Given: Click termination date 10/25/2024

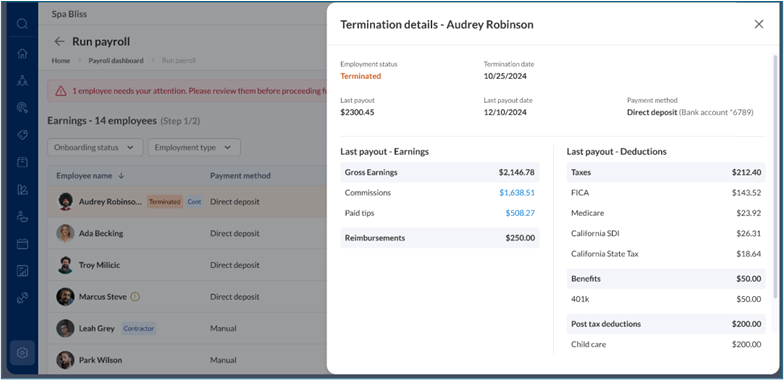Looking at the screenshot, I should (505, 76).
